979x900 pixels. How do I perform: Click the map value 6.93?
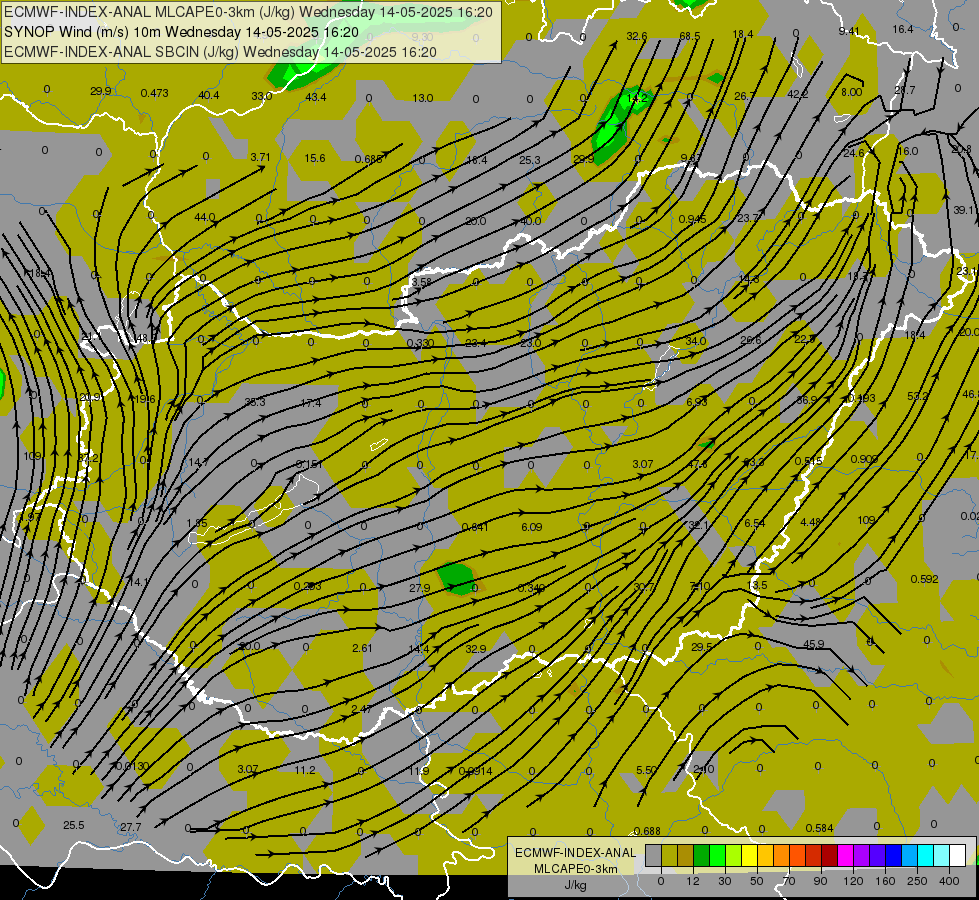click(697, 402)
